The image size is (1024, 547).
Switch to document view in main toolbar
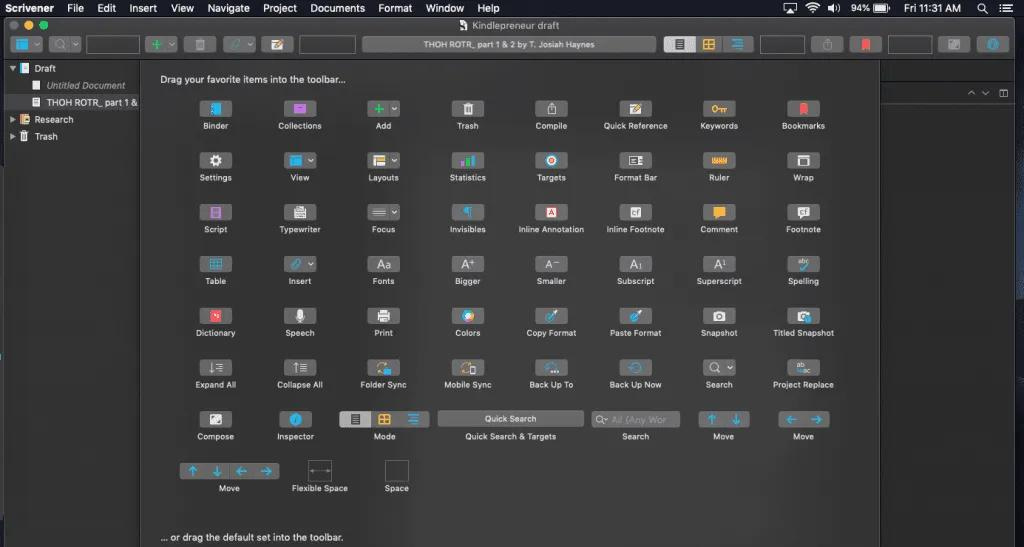[x=679, y=44]
